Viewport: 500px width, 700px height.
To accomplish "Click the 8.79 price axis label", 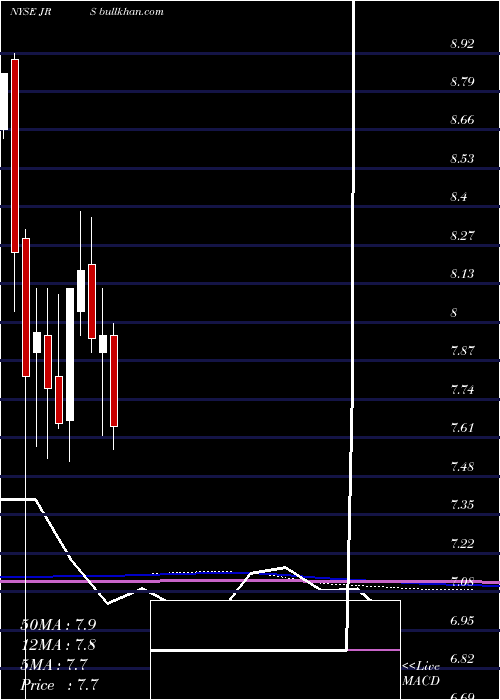I will click(x=462, y=82).
